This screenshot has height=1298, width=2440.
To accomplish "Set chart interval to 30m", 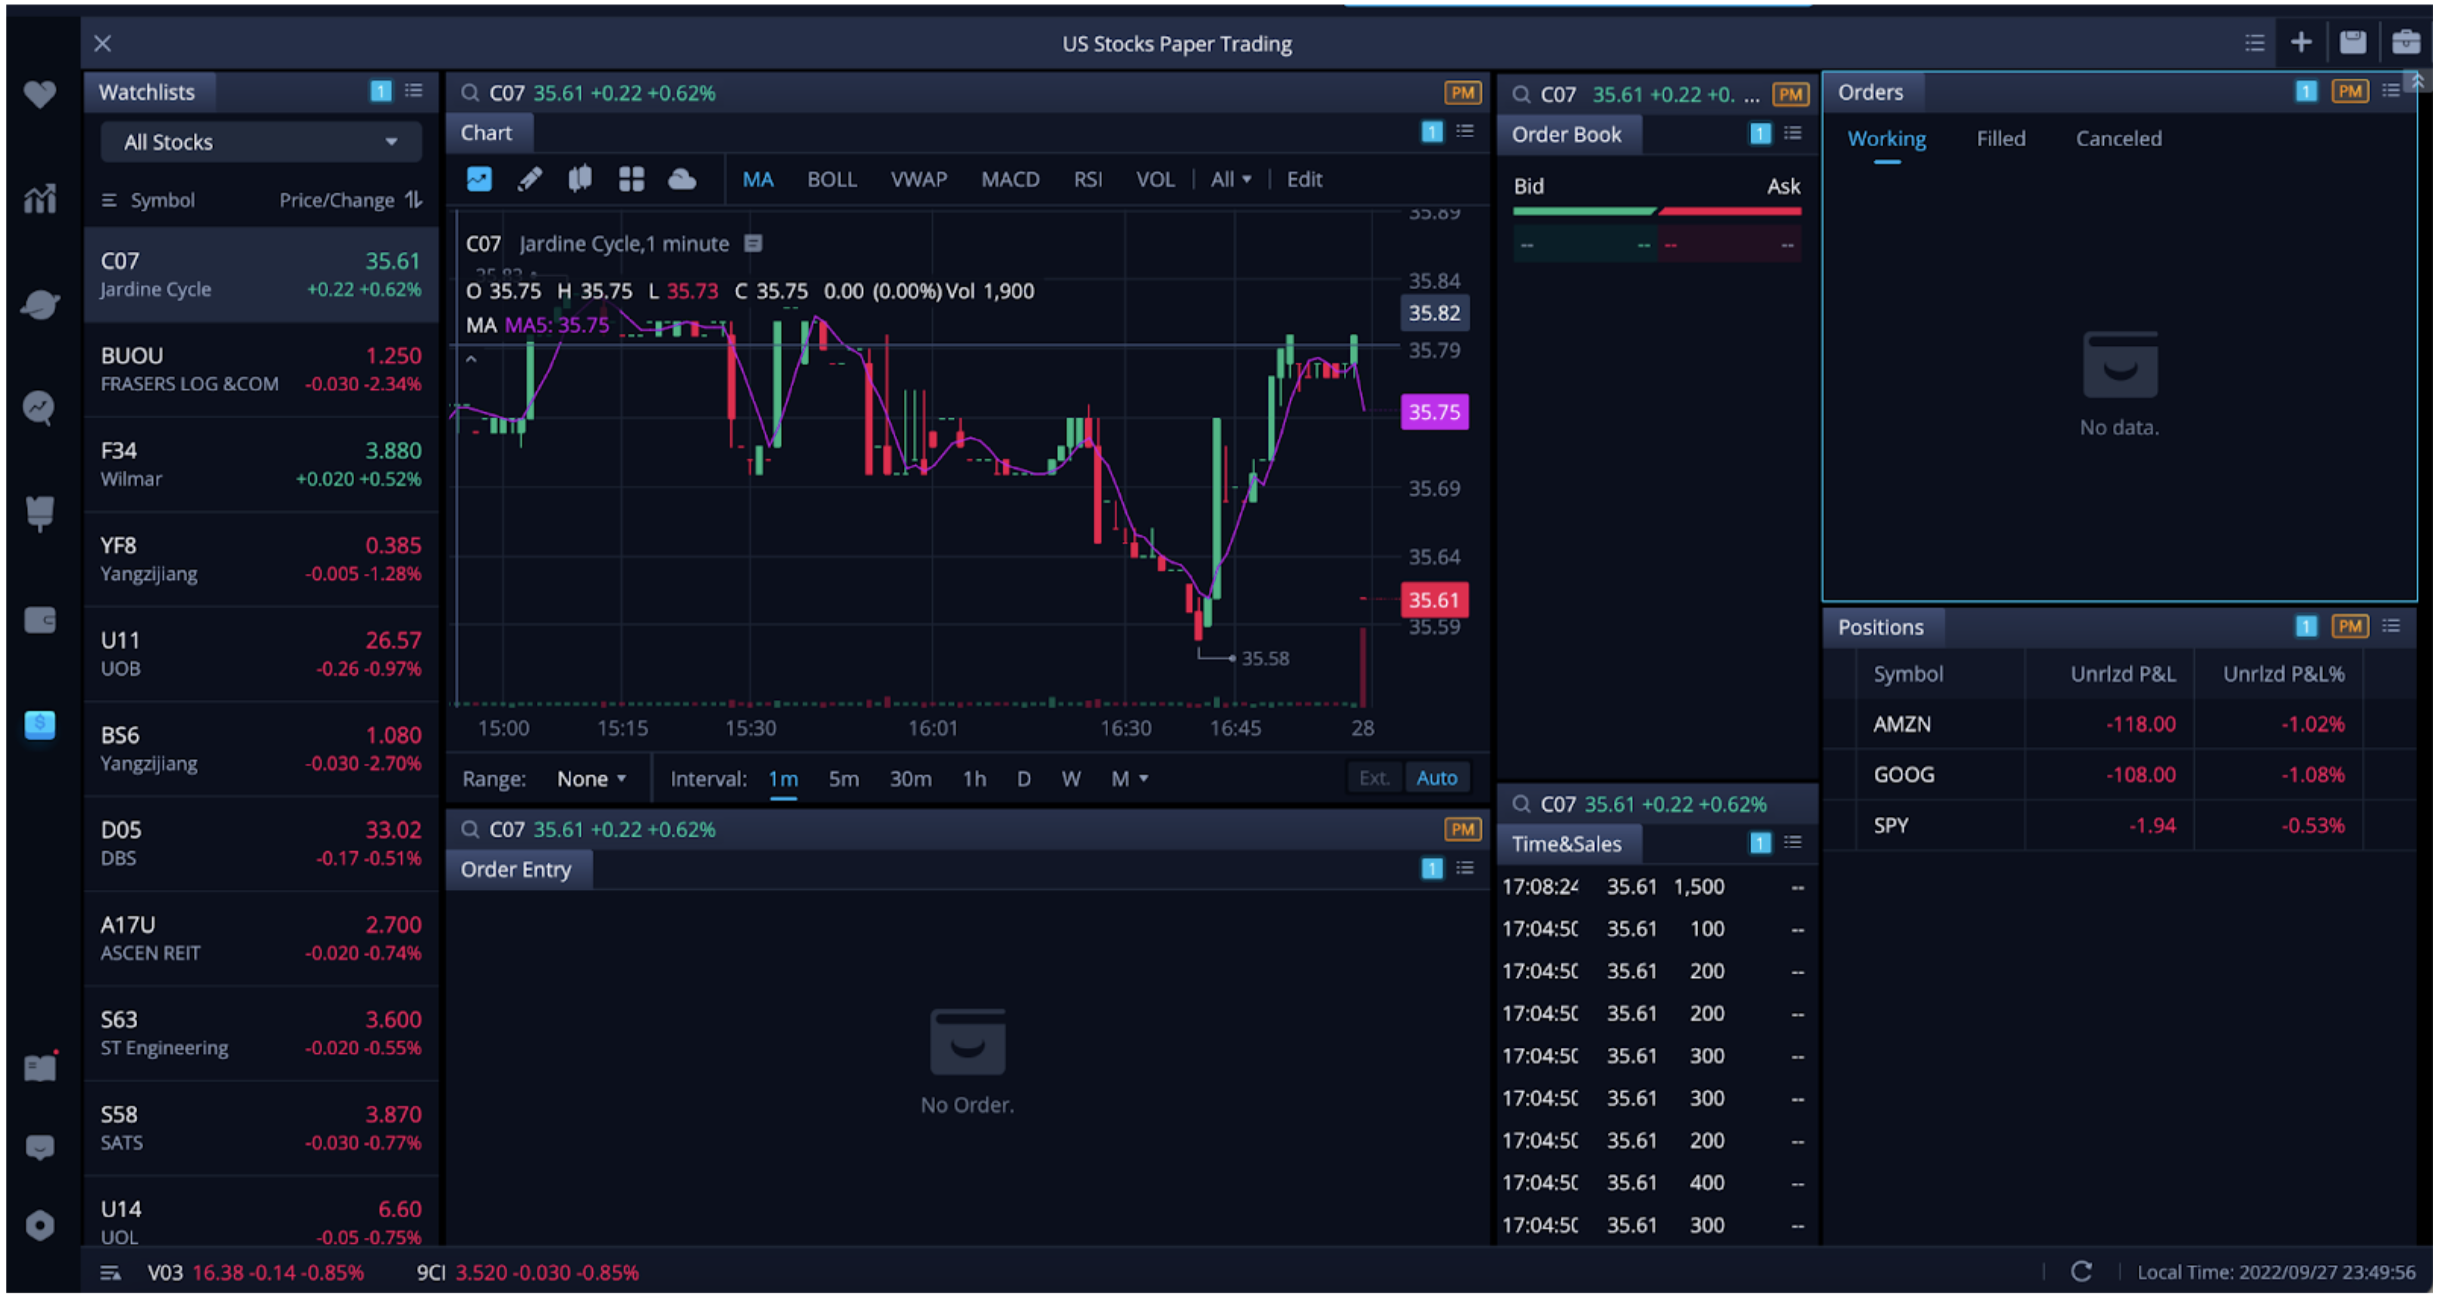I will click(910, 778).
